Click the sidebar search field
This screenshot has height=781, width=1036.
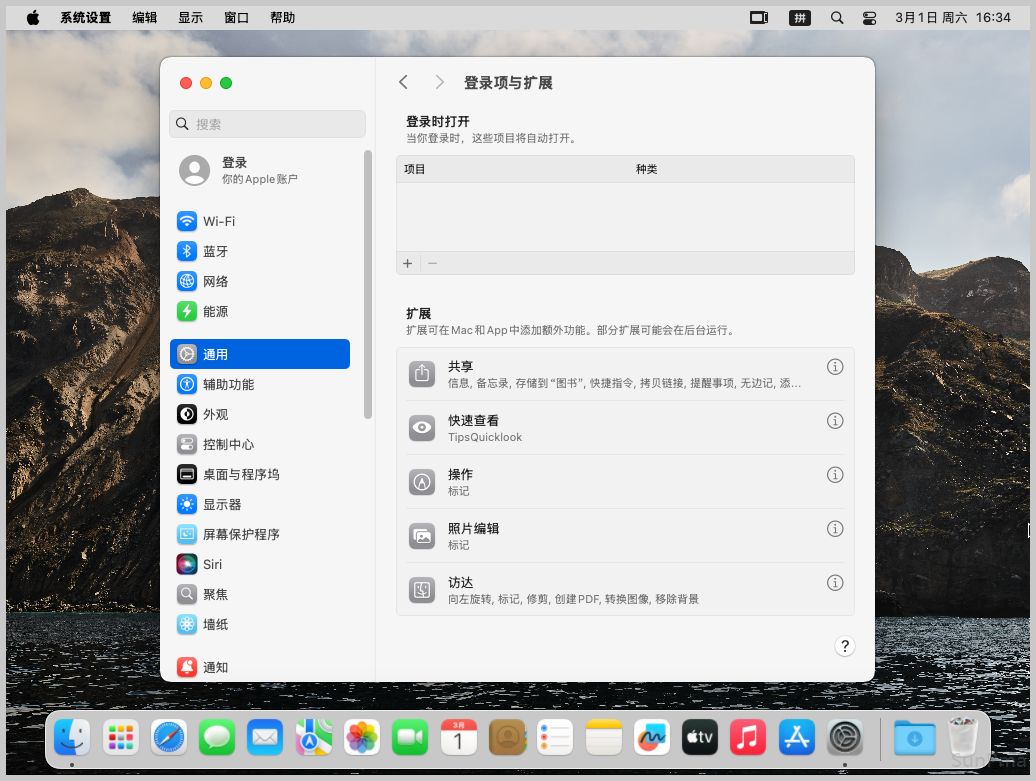coord(268,124)
